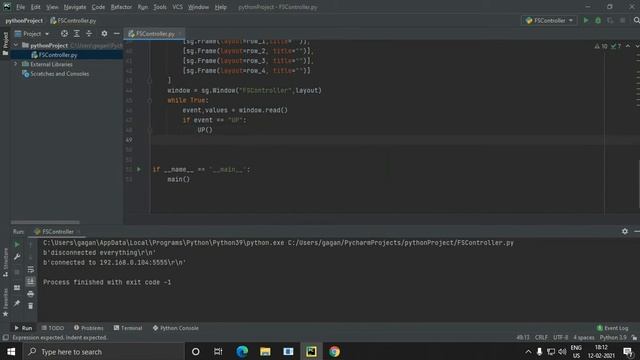This screenshot has width=640, height=360.
Task: Select FSController.py in the project tree
Action: click(x=58, y=55)
